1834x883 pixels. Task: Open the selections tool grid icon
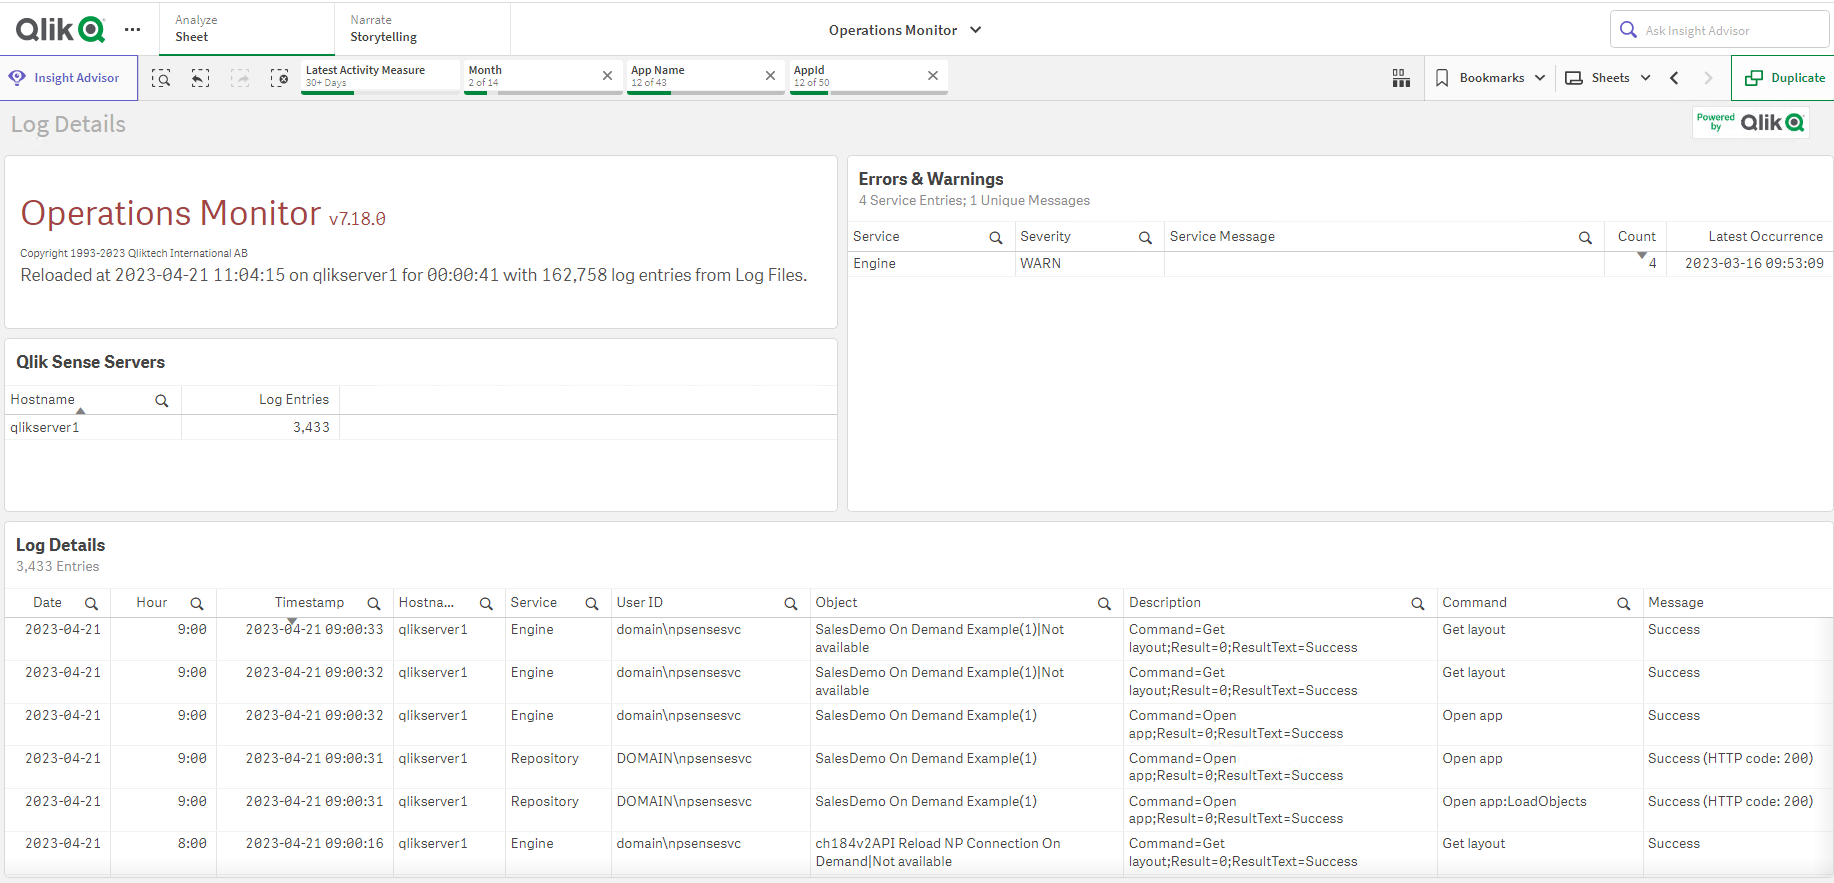(1401, 78)
